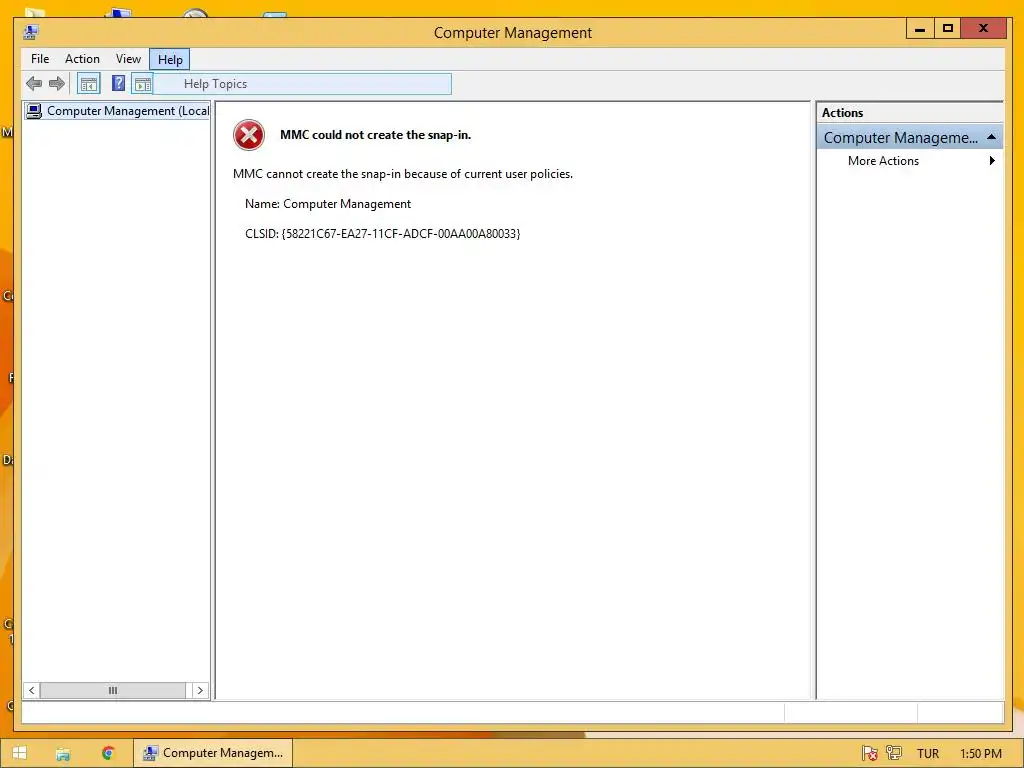1024x768 pixels.
Task: Open the Action menu
Action: [x=82, y=59]
